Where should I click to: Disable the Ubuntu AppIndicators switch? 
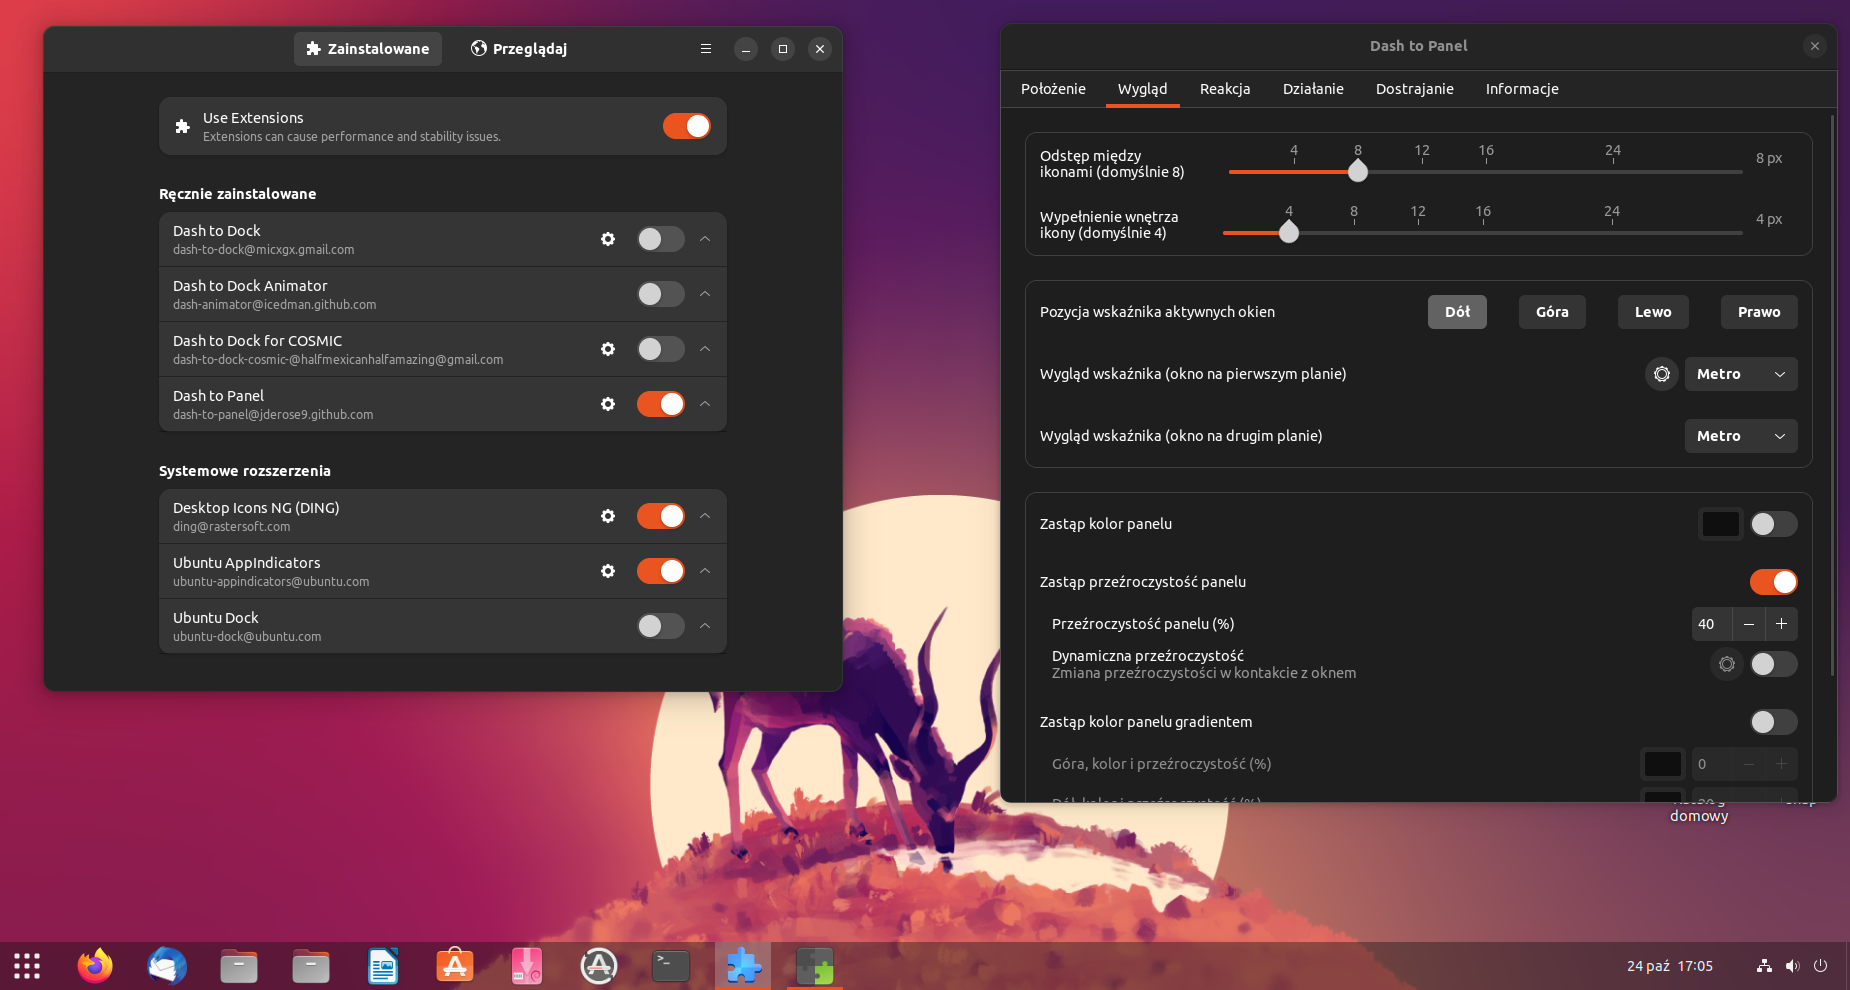tap(661, 571)
